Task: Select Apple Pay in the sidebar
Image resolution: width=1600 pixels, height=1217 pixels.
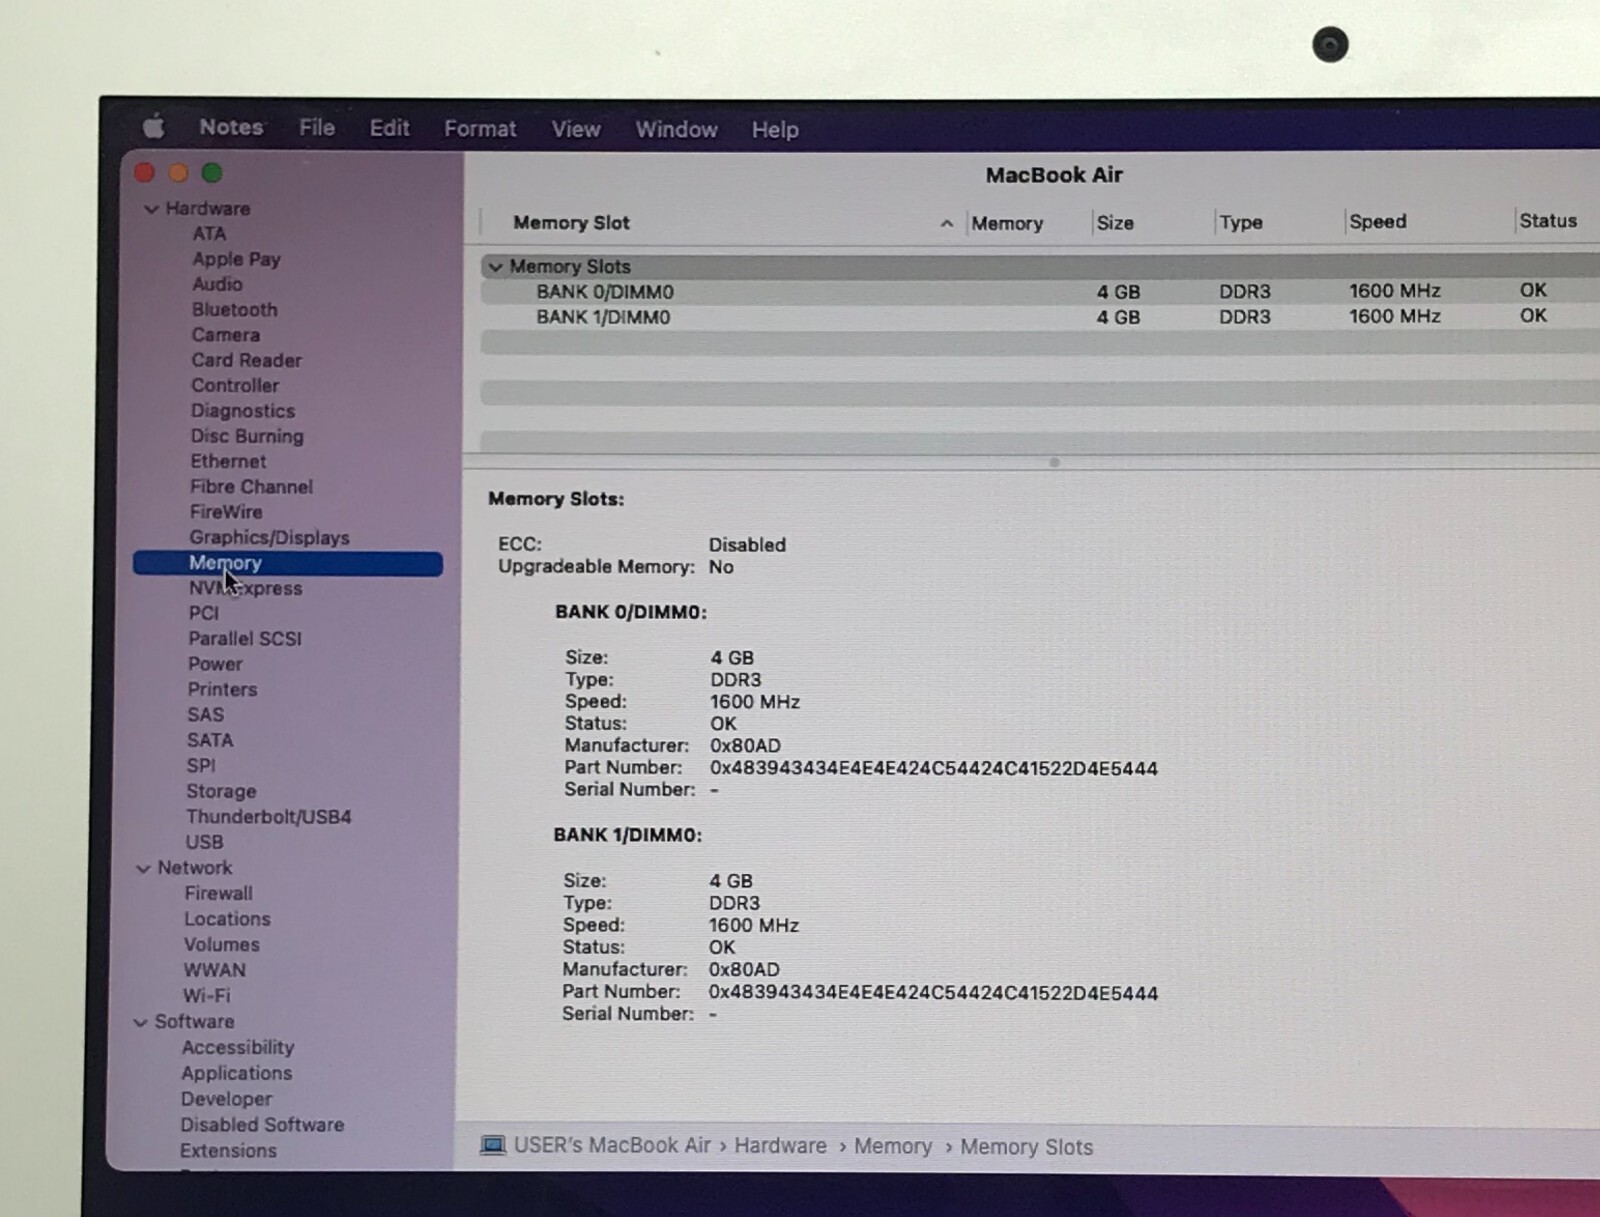Action: point(236,259)
